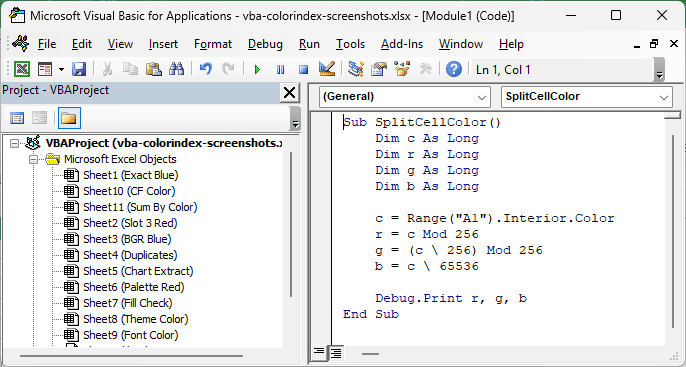The width and height of the screenshot is (686, 367).
Task: Open the Object Browser toolbar icon
Action: coord(402,69)
